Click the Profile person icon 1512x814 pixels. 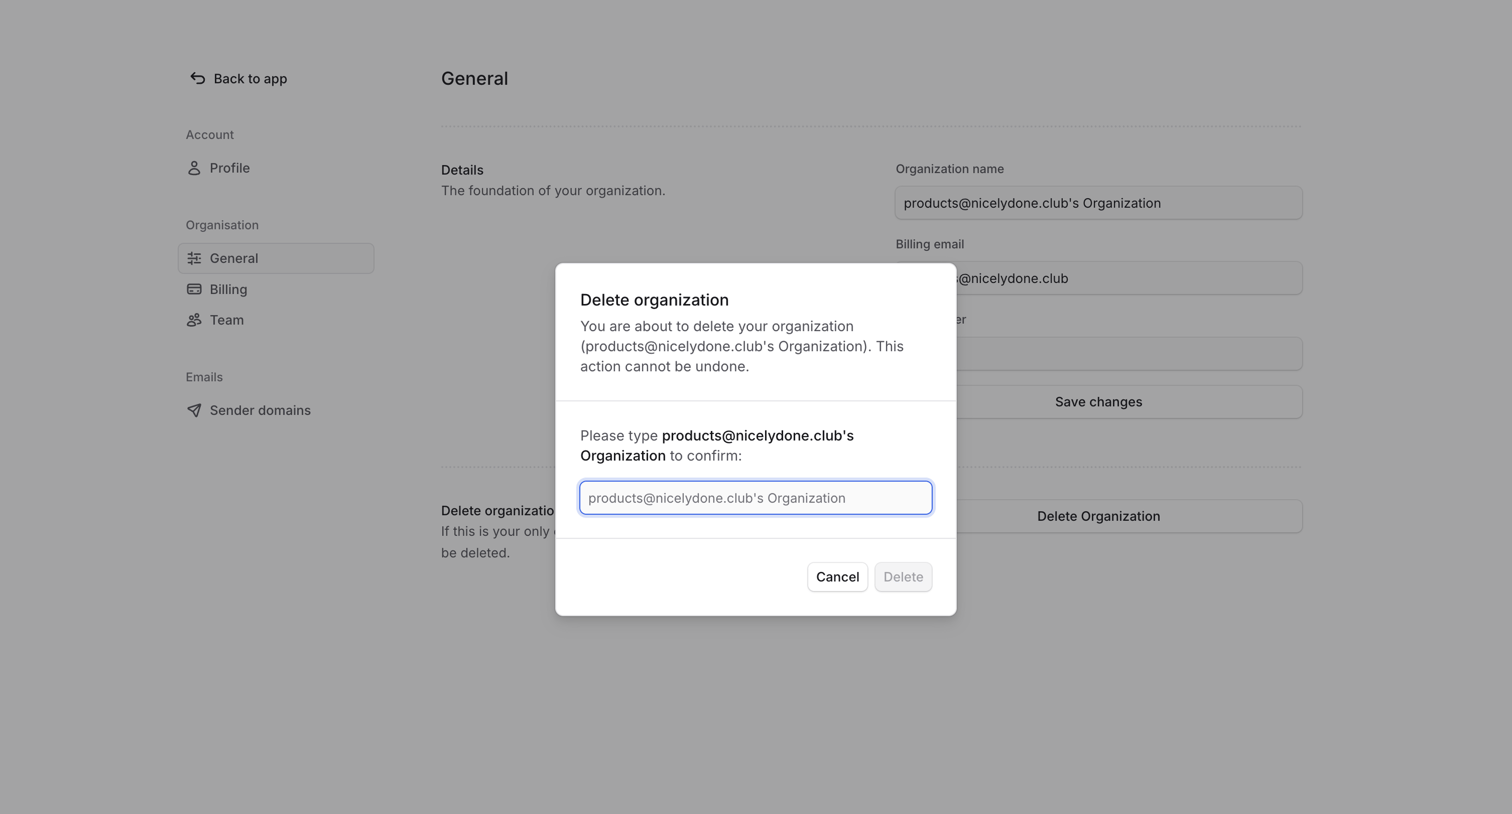[194, 168]
